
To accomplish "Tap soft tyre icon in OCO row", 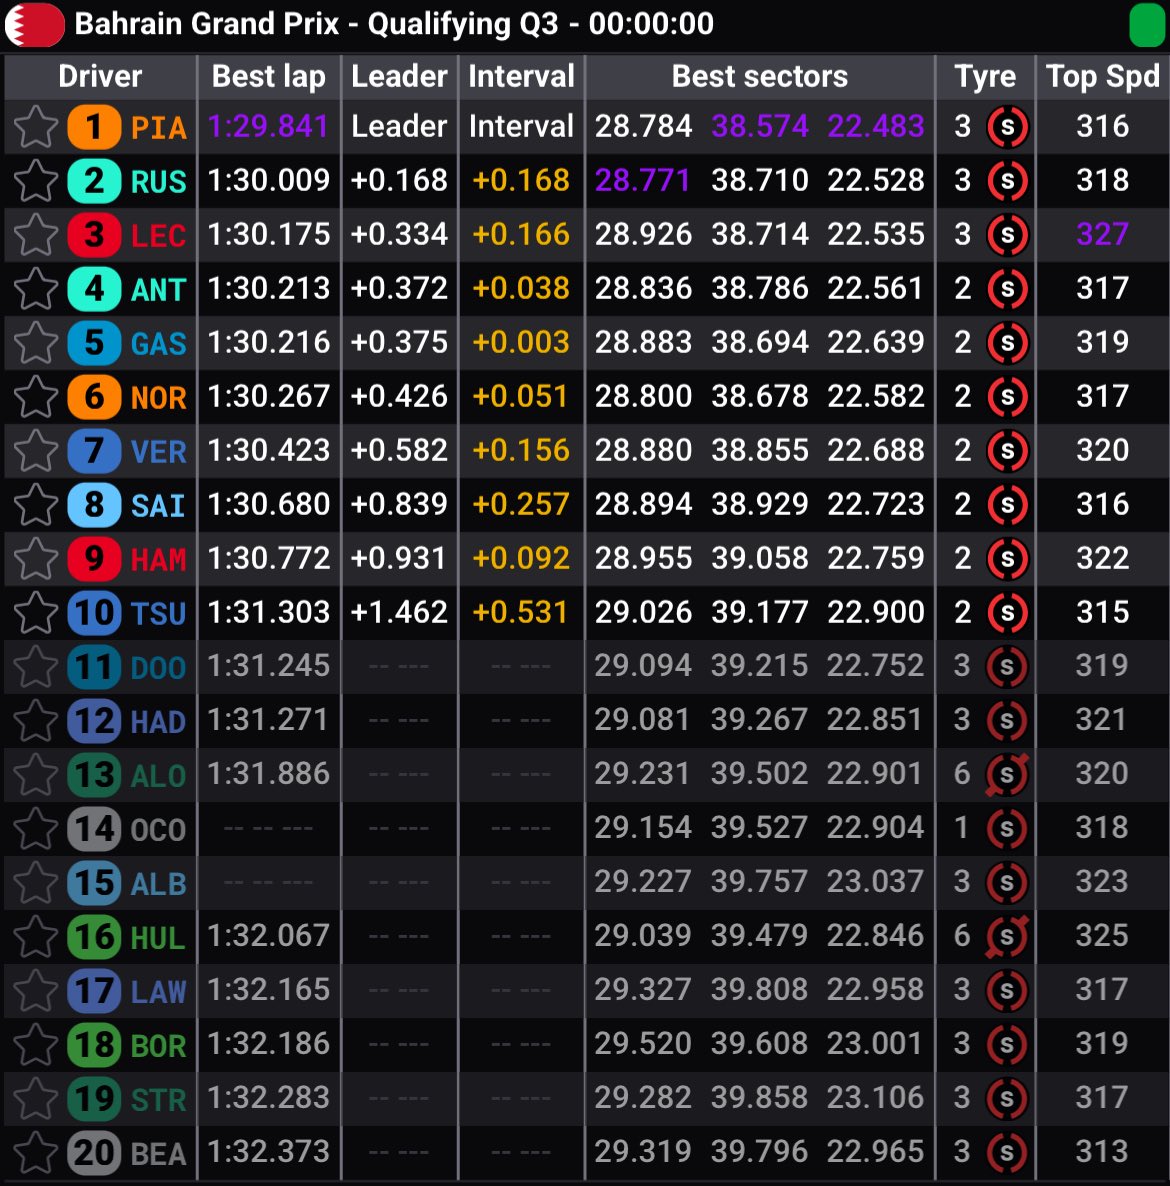I will (1007, 829).
